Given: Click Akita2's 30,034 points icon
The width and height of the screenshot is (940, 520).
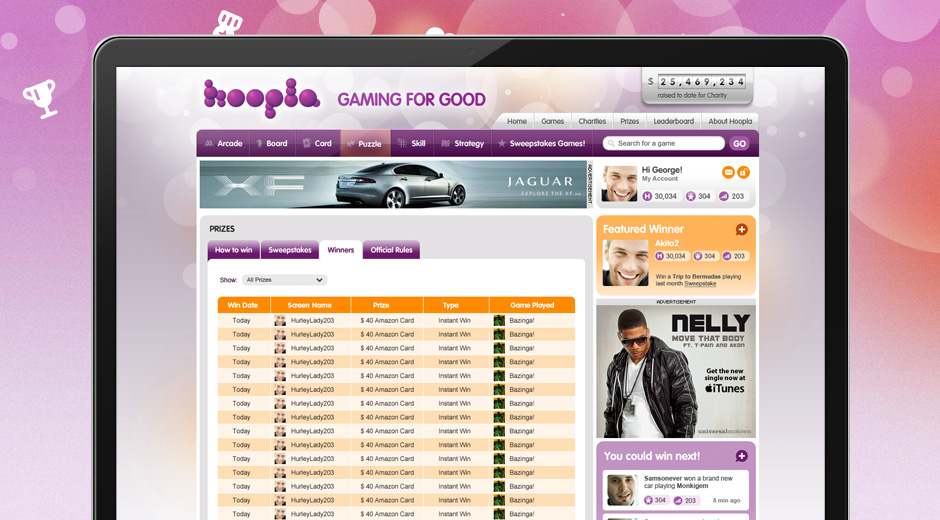Looking at the screenshot, I should point(659,256).
